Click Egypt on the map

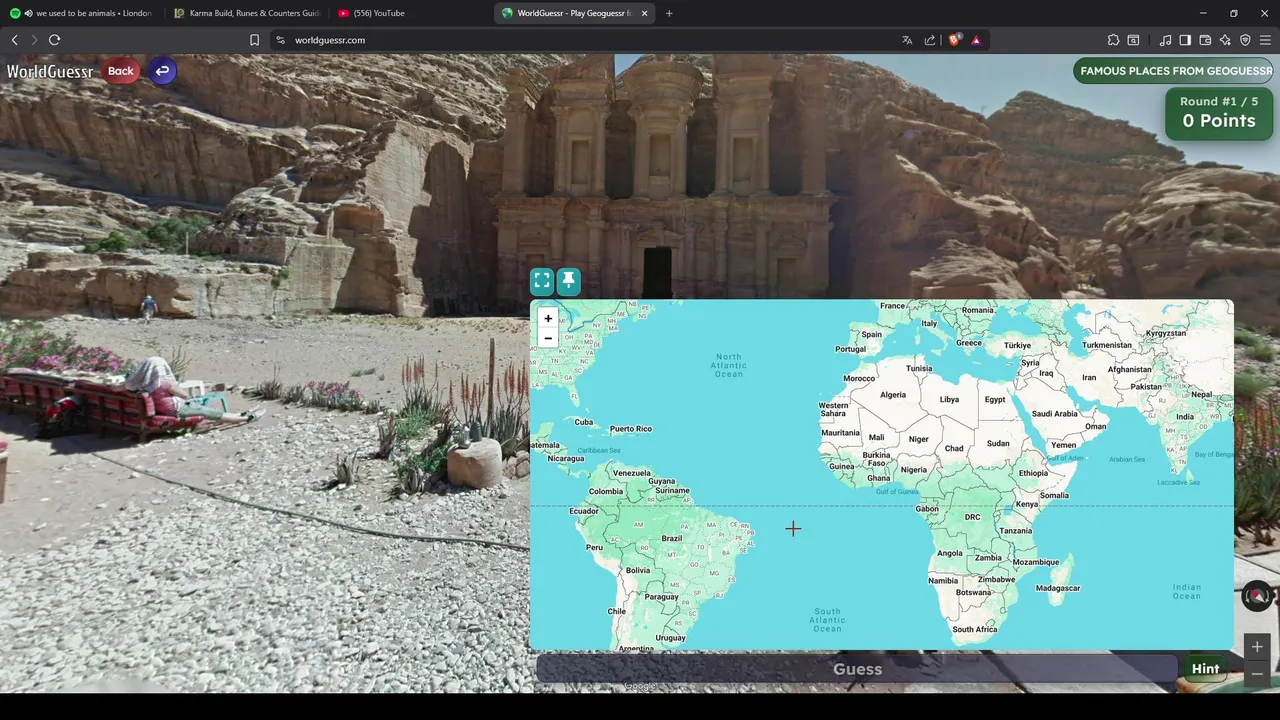coord(995,399)
